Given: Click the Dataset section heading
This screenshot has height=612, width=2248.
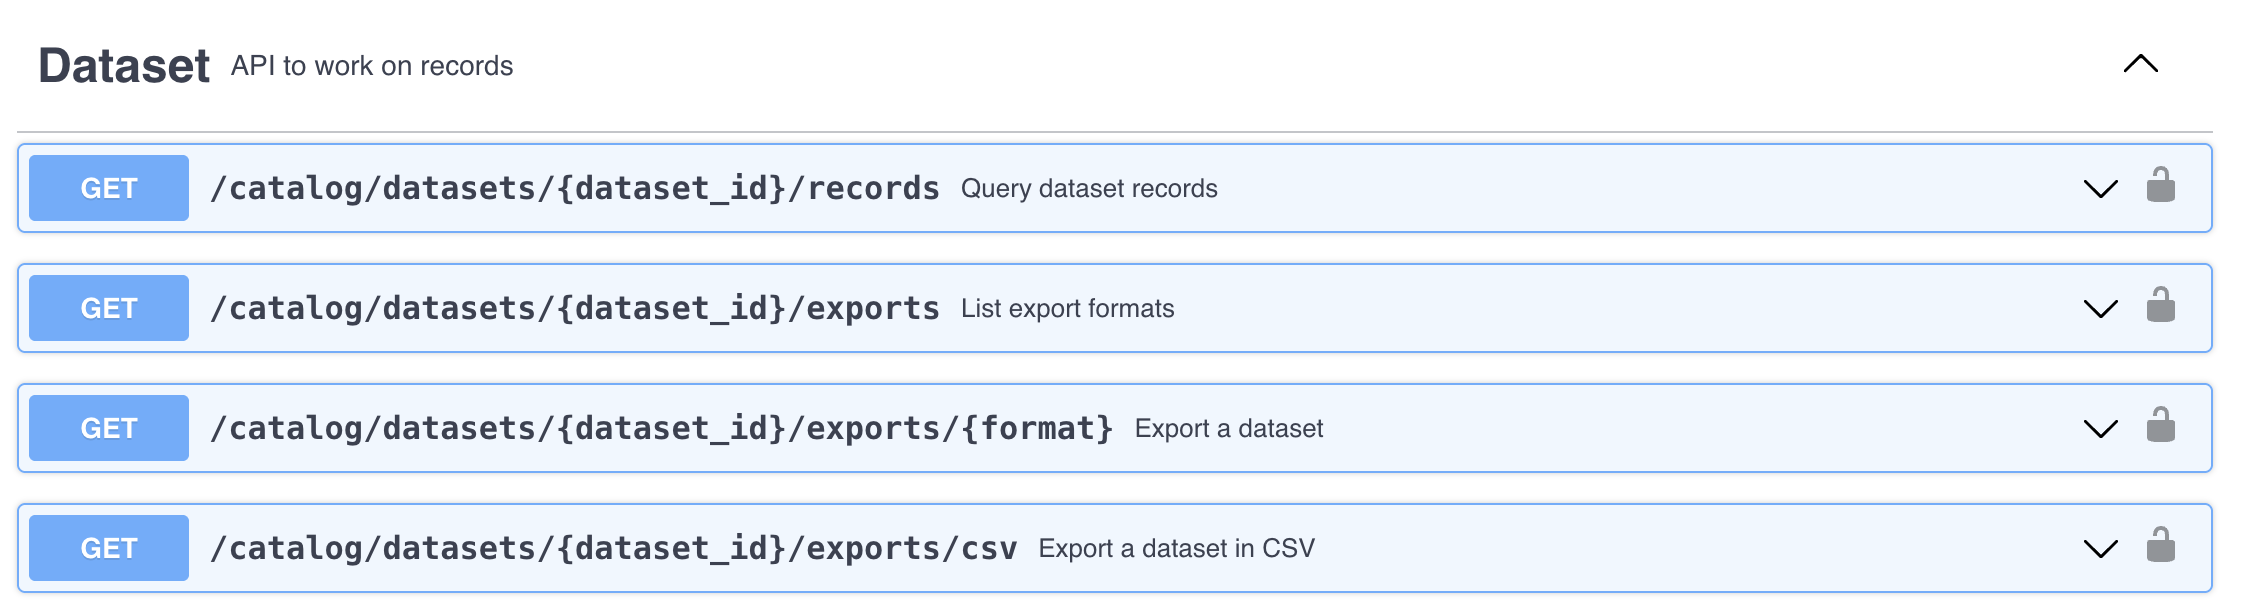Looking at the screenshot, I should 124,66.
